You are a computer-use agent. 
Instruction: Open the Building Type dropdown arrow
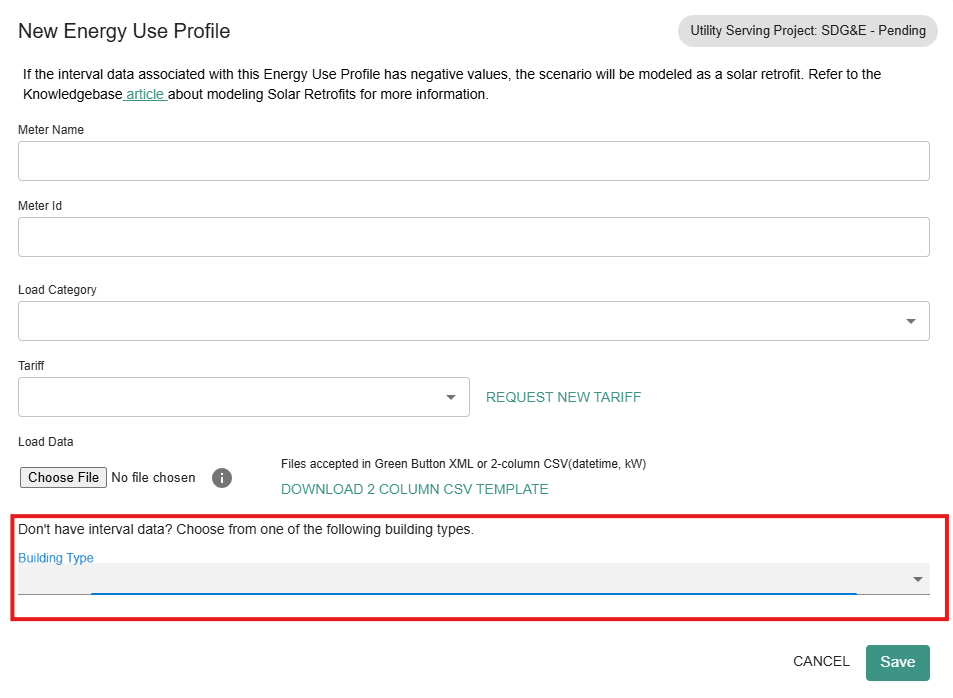click(x=917, y=579)
